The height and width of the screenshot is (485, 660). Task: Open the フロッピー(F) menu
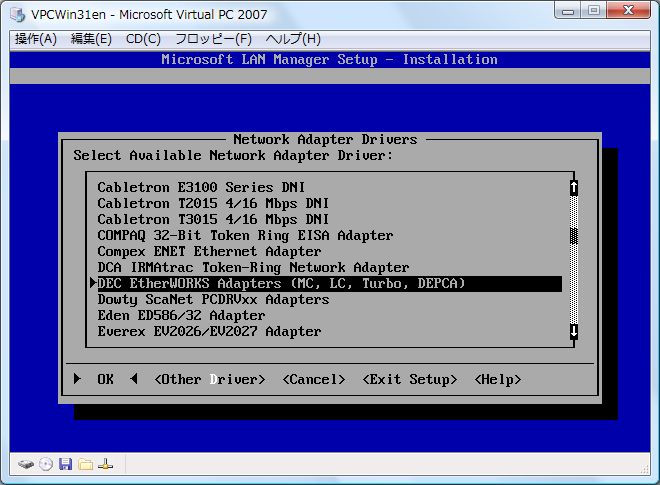(213, 39)
